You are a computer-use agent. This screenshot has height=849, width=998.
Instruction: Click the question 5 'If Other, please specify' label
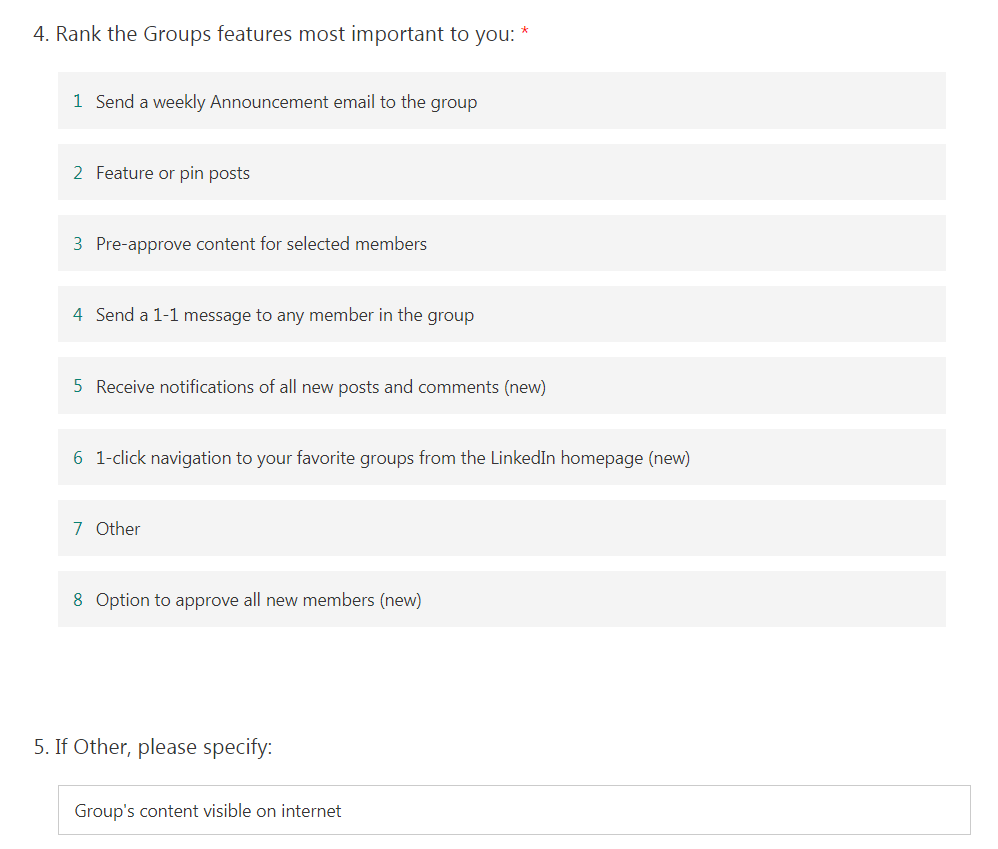[153, 747]
